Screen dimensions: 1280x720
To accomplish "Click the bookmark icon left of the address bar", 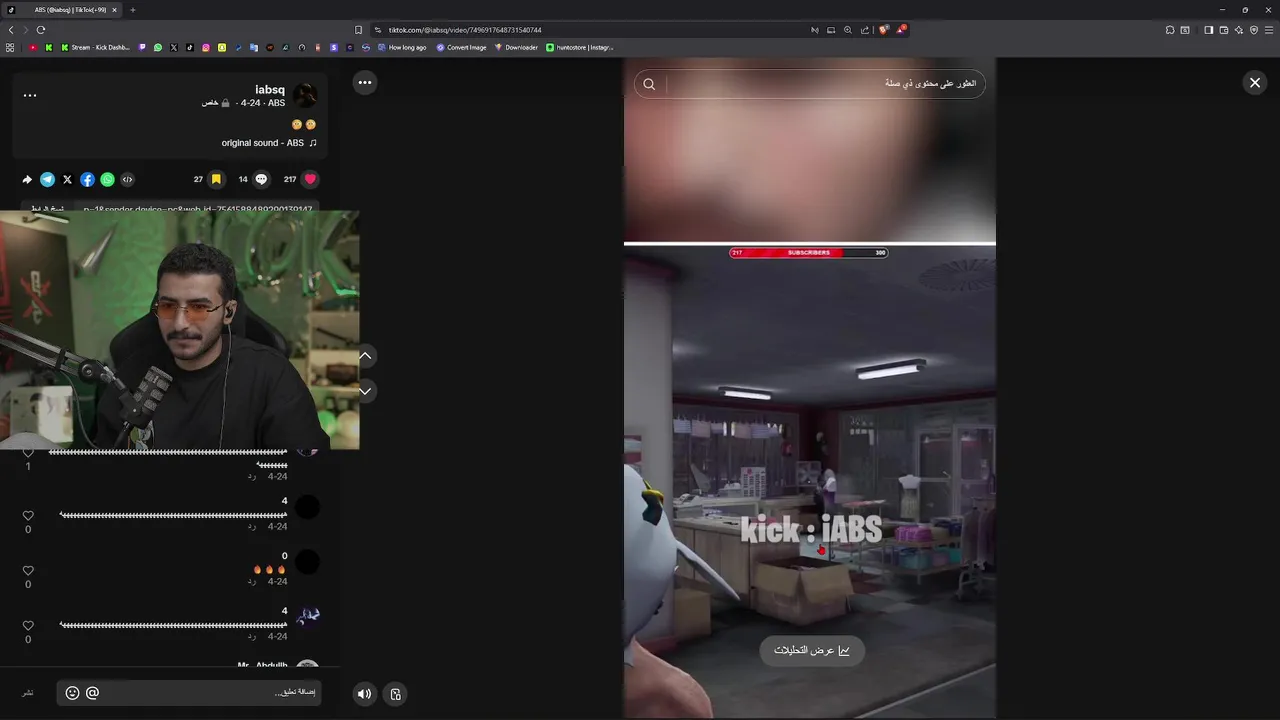I will click(x=358, y=30).
